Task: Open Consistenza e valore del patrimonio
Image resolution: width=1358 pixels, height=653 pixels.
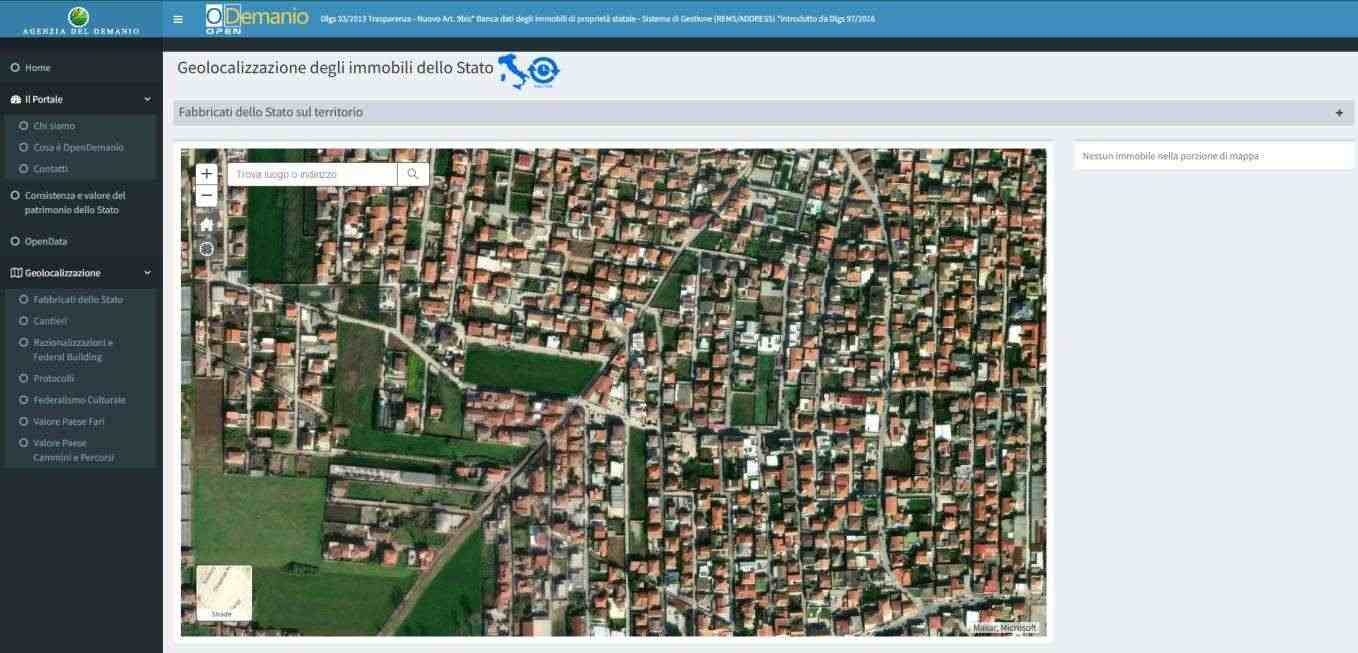Action: pos(75,203)
